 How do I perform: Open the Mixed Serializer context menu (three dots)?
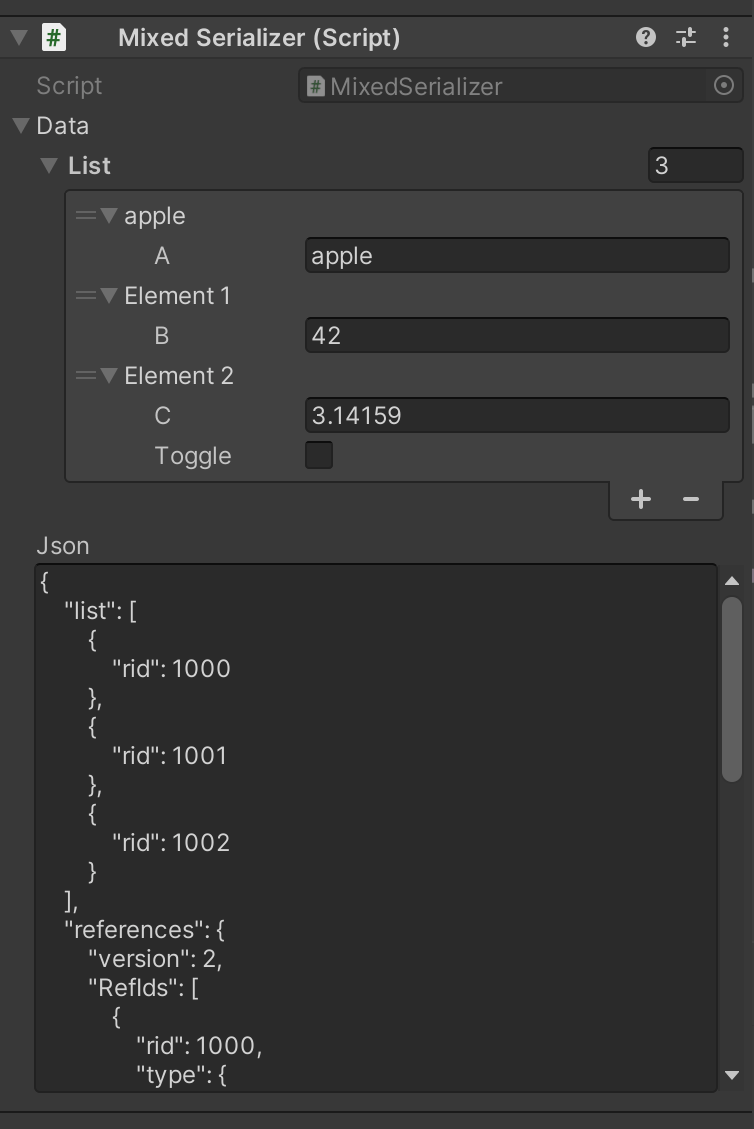[x=724, y=37]
